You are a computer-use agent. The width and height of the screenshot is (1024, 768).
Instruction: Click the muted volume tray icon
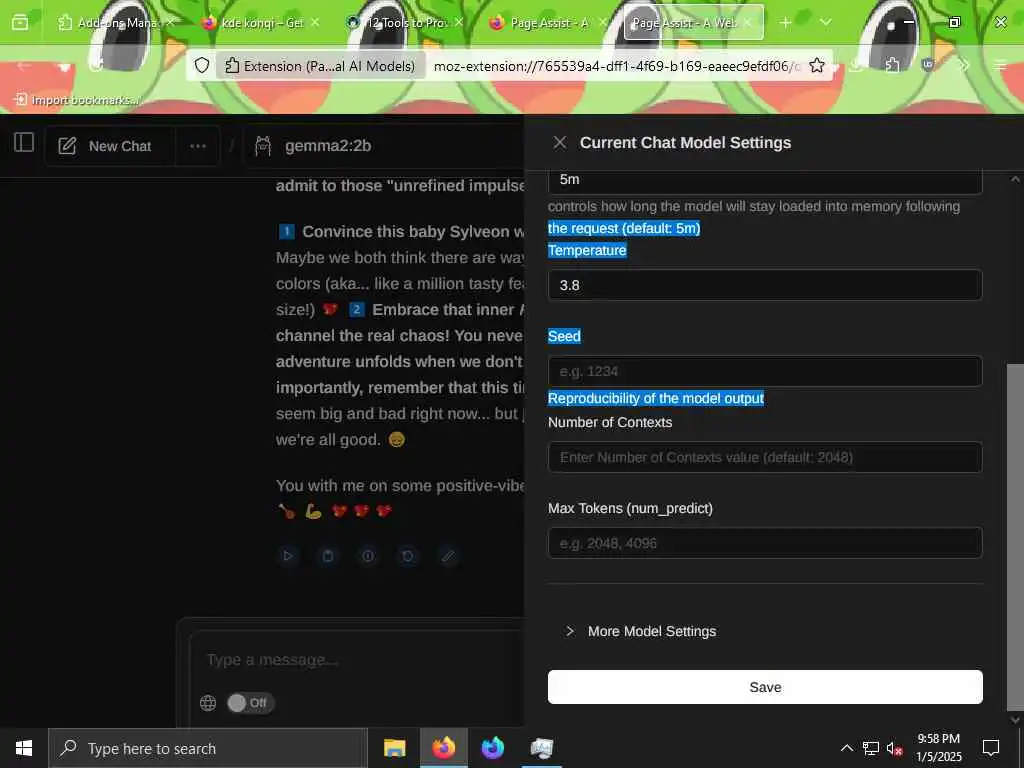click(x=894, y=748)
